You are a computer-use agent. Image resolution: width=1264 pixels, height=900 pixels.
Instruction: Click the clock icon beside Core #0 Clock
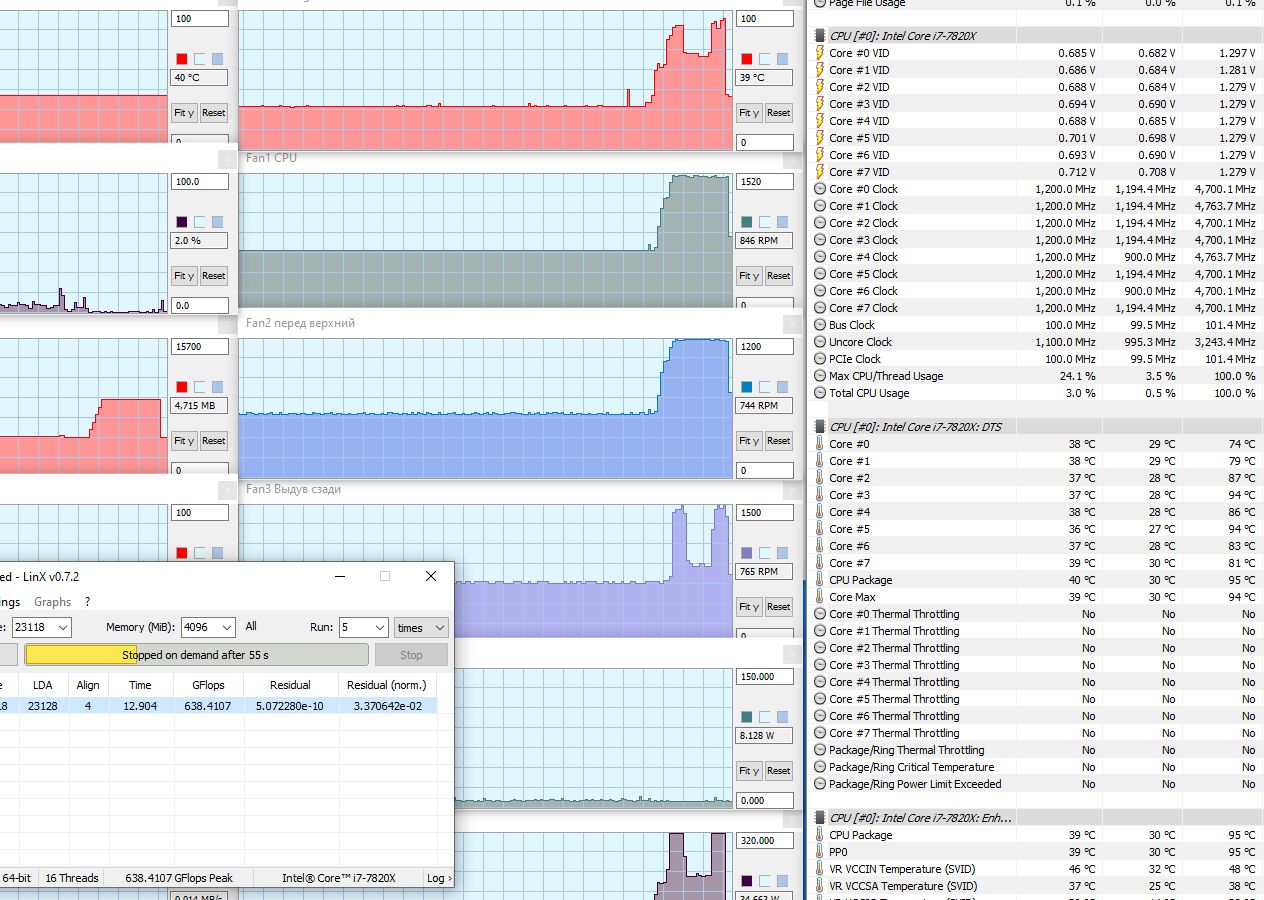(820, 189)
